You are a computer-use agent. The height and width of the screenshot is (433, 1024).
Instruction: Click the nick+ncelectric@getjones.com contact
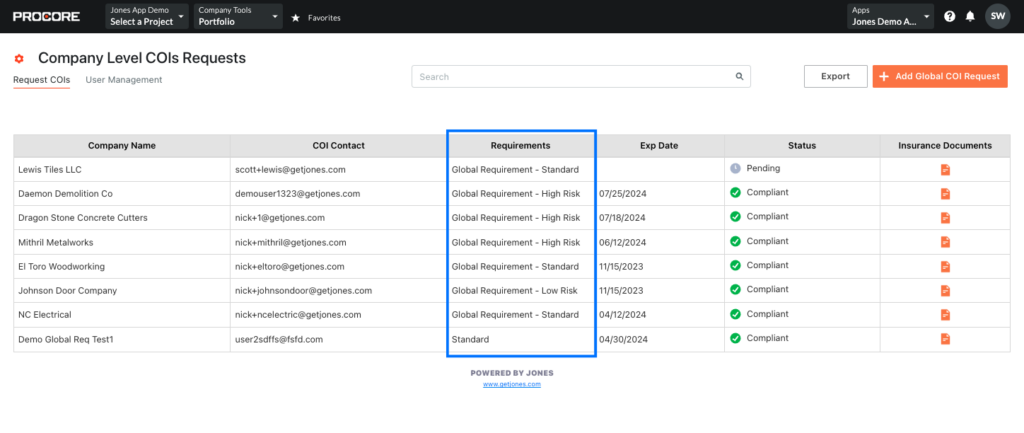click(298, 315)
